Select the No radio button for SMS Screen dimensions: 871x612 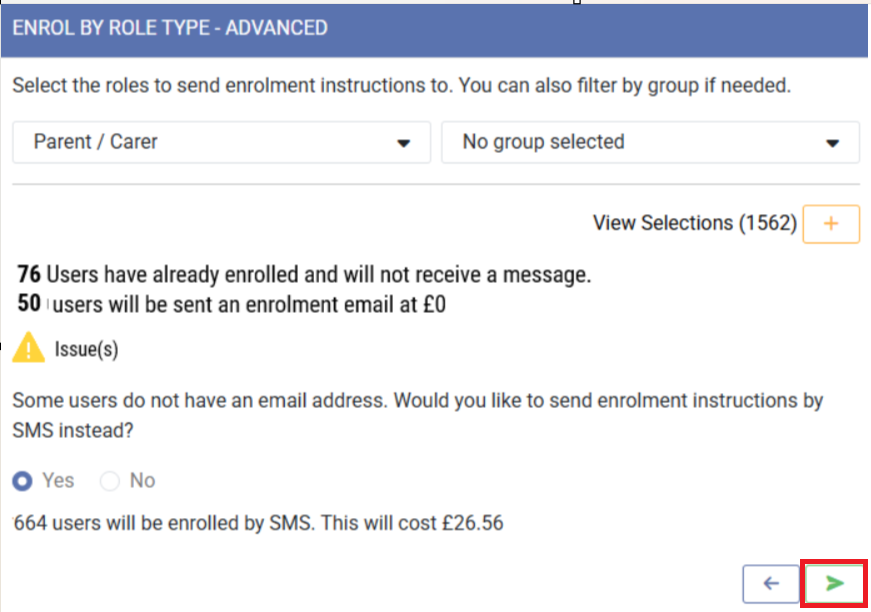110,481
